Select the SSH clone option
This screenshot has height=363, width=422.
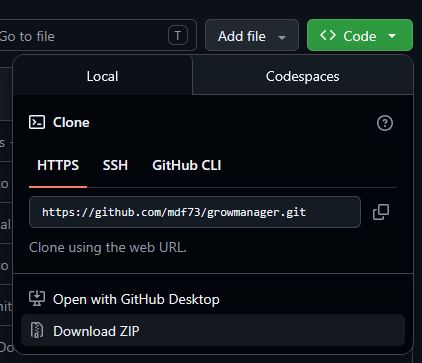[x=115, y=165]
